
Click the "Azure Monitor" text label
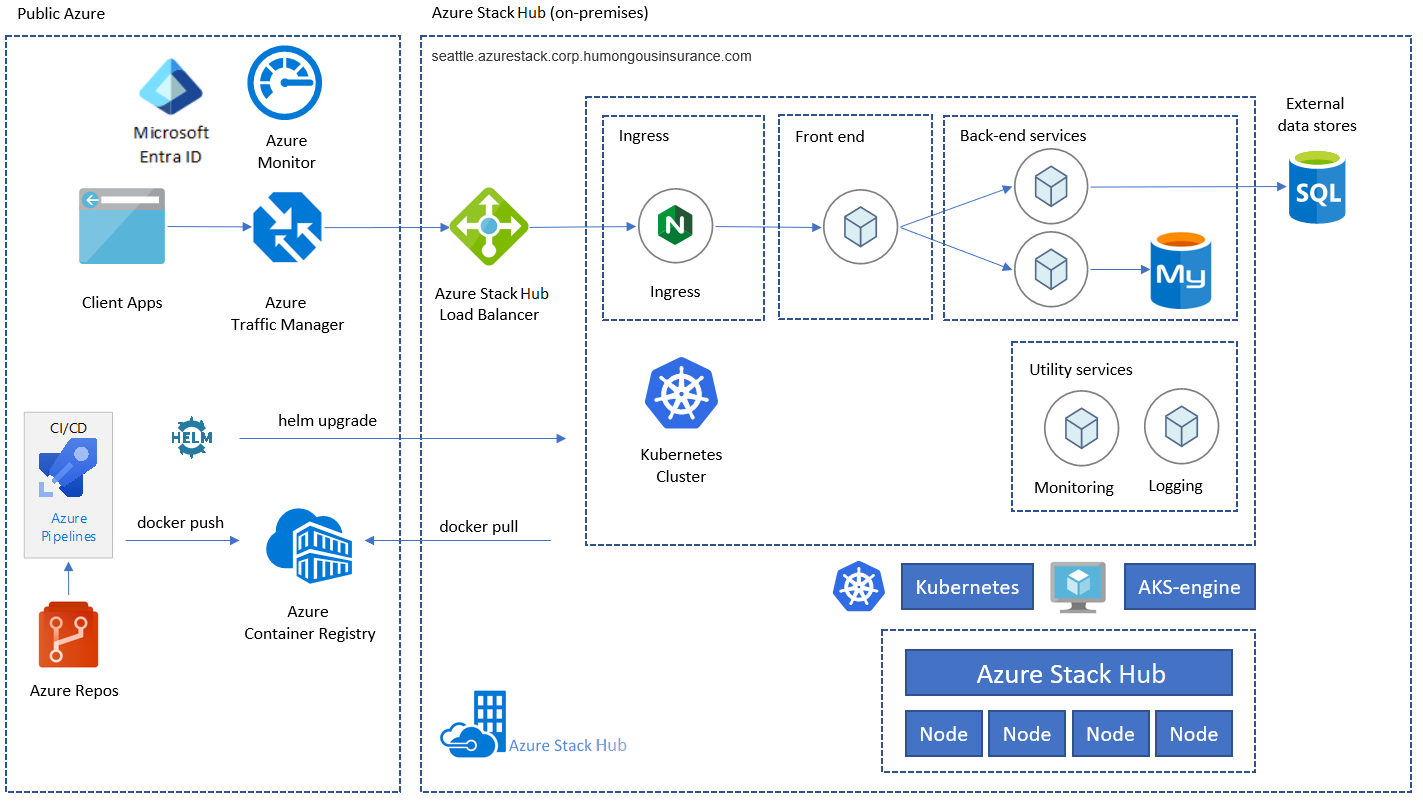coord(286,151)
